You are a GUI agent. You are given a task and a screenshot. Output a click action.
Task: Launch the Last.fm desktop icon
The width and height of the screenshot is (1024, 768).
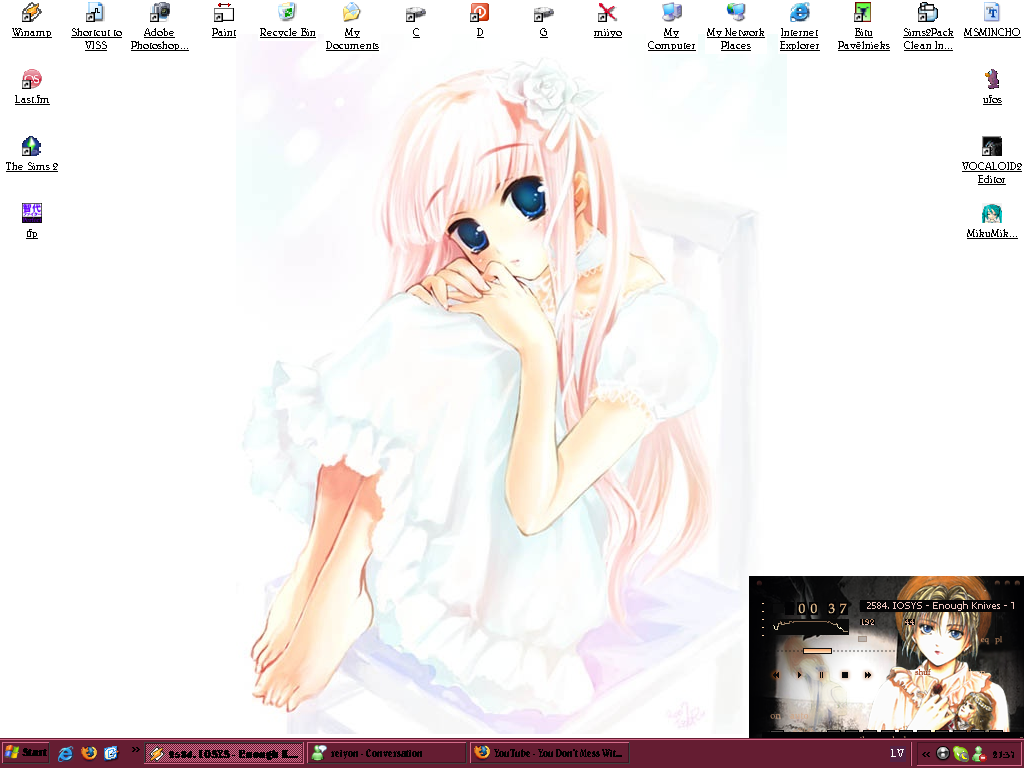(31, 86)
